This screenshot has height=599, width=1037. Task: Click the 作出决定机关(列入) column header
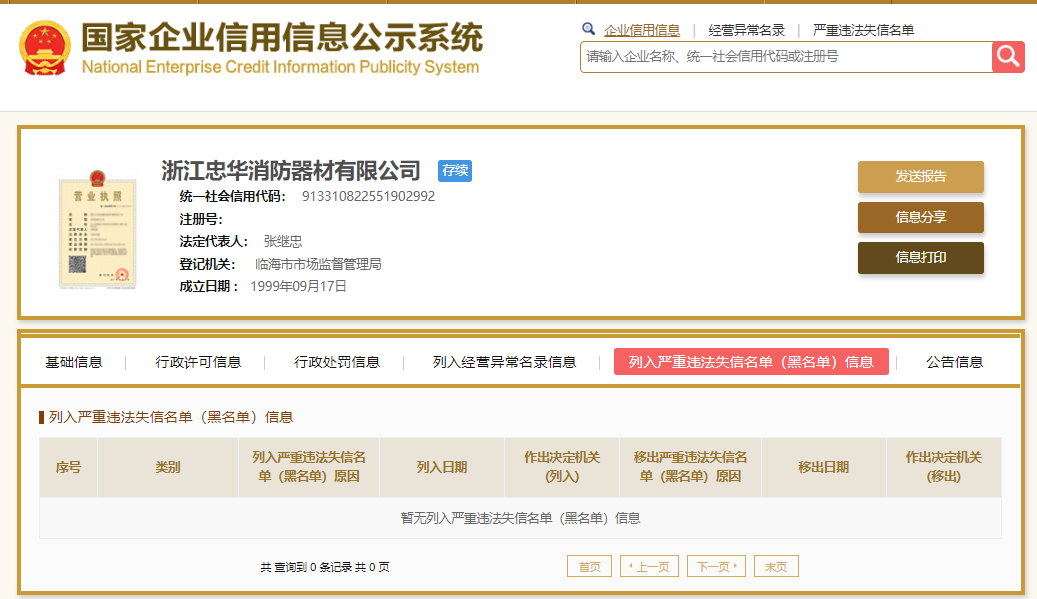coord(561,467)
